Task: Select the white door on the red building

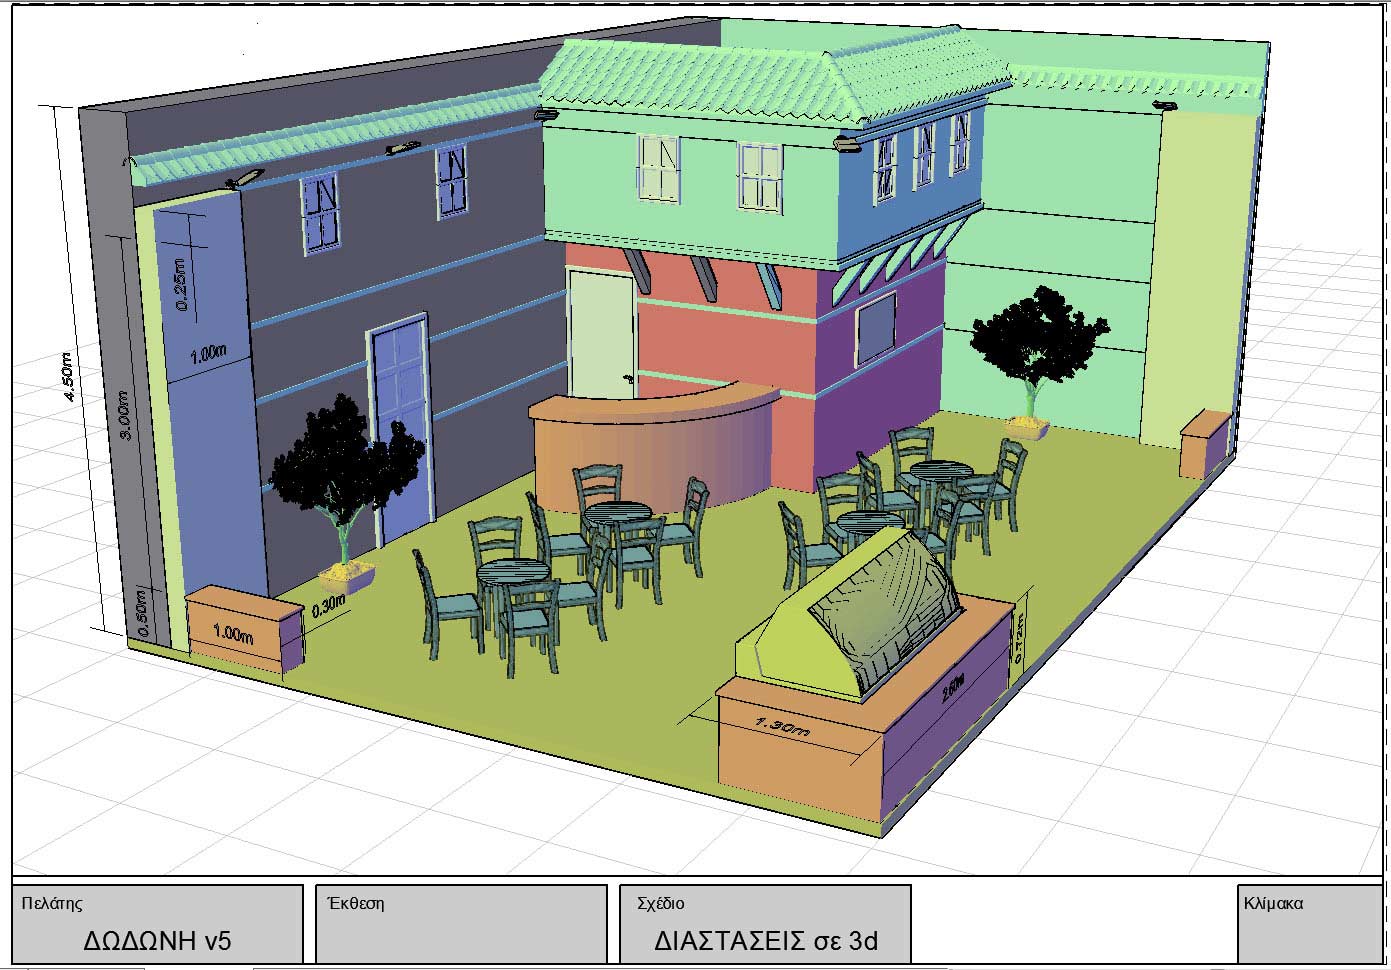Action: 602,333
